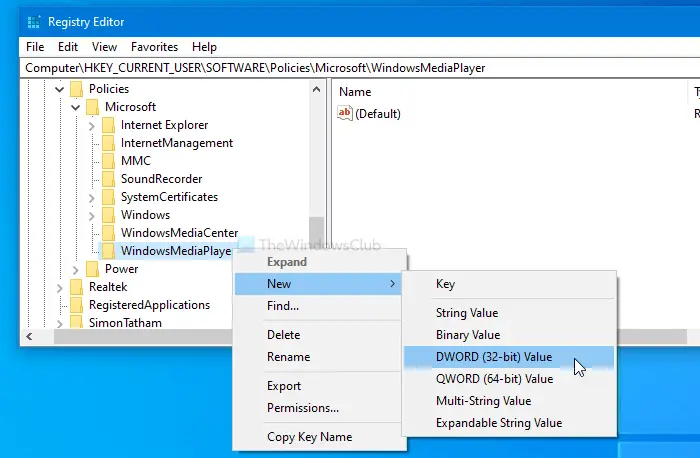Select Multi-String Value
700x458 pixels.
coord(509,401)
